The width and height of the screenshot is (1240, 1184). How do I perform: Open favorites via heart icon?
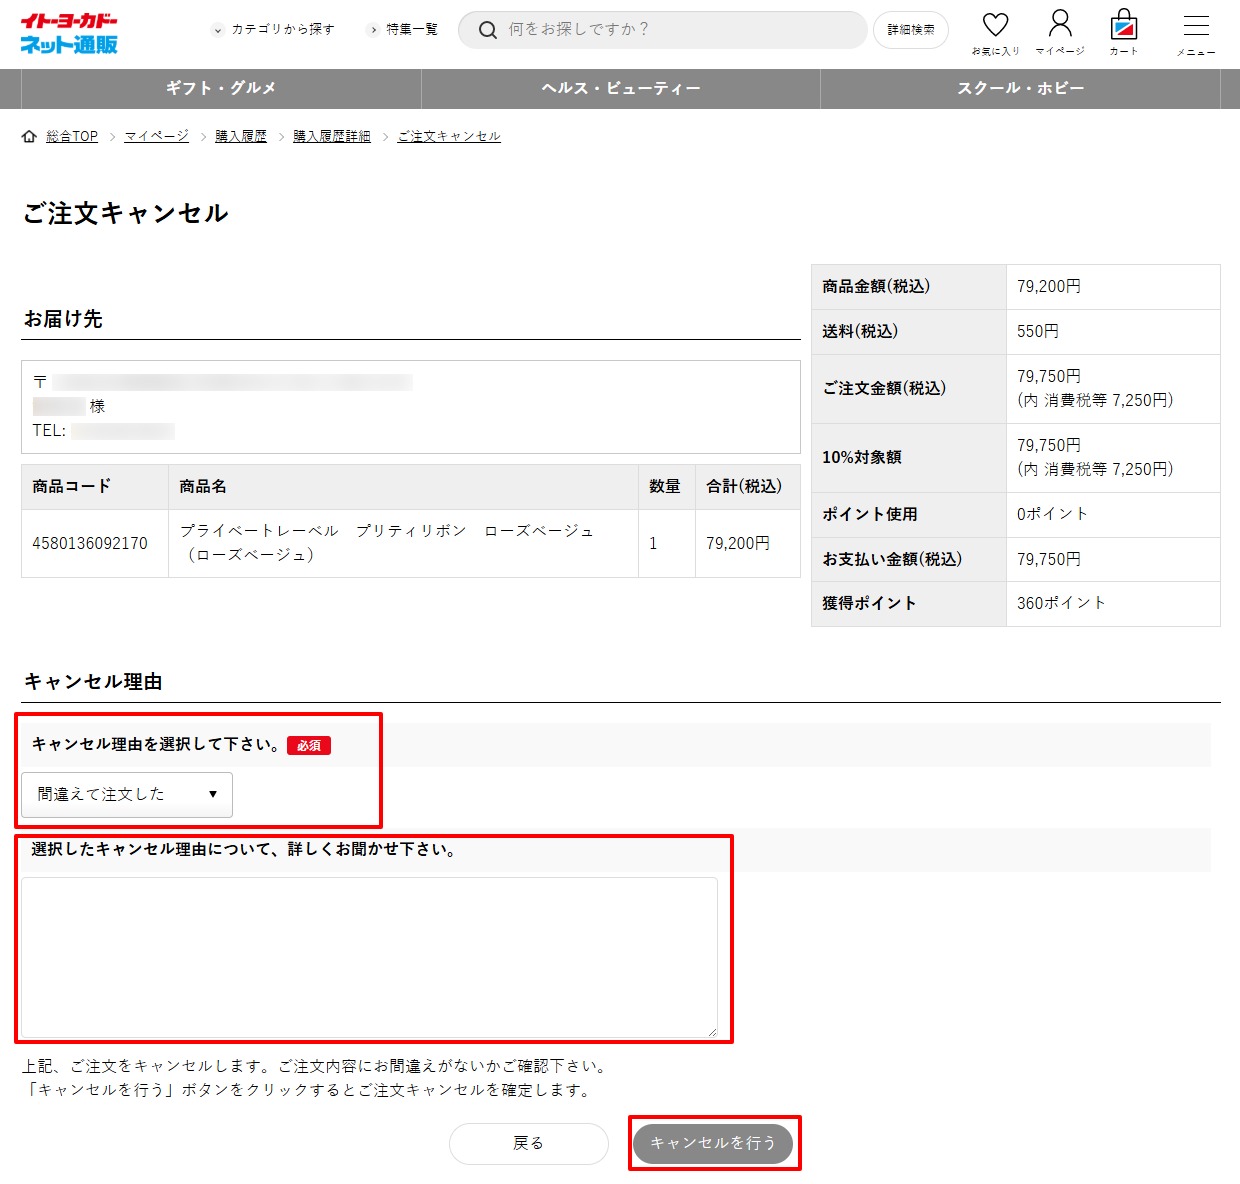[x=995, y=27]
